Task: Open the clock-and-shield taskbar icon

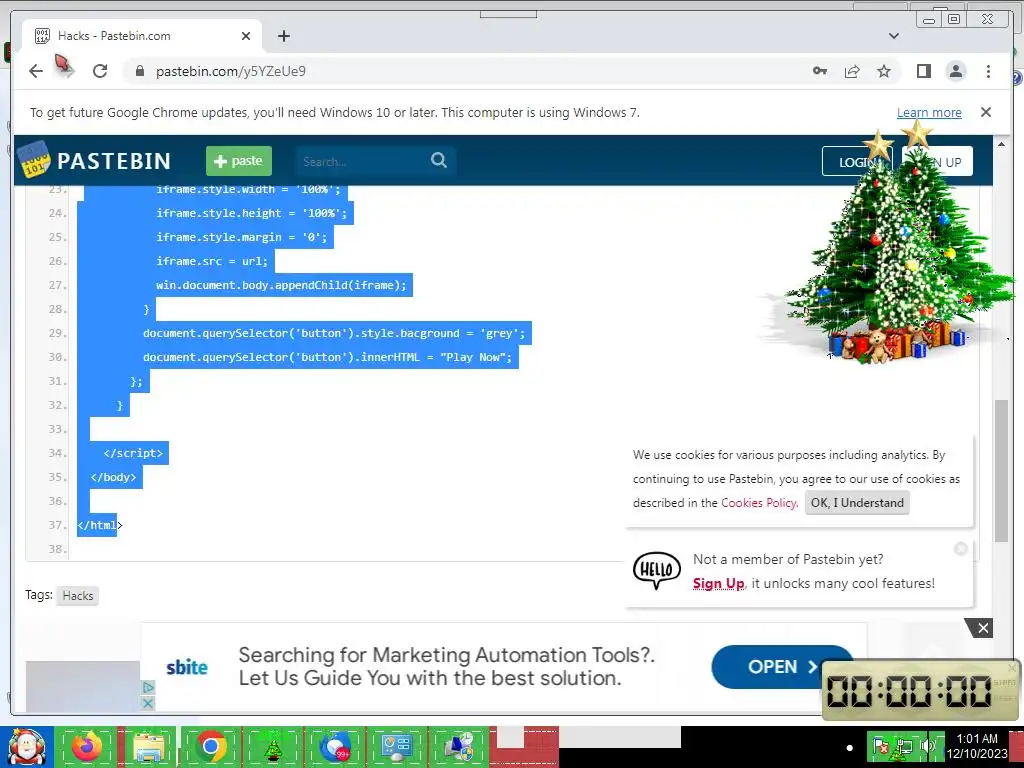Action: (x=459, y=747)
